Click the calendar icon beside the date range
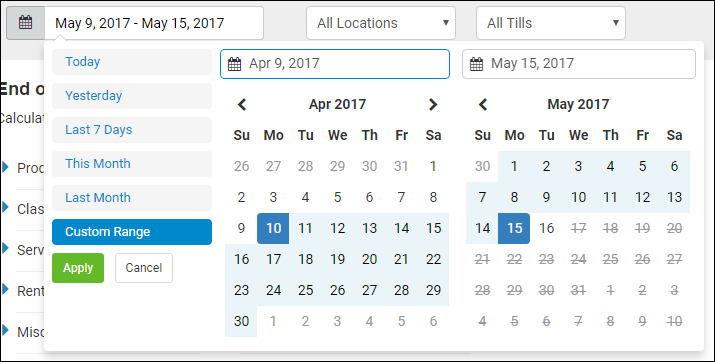Viewport: 715px width, 362px height. pos(25,23)
